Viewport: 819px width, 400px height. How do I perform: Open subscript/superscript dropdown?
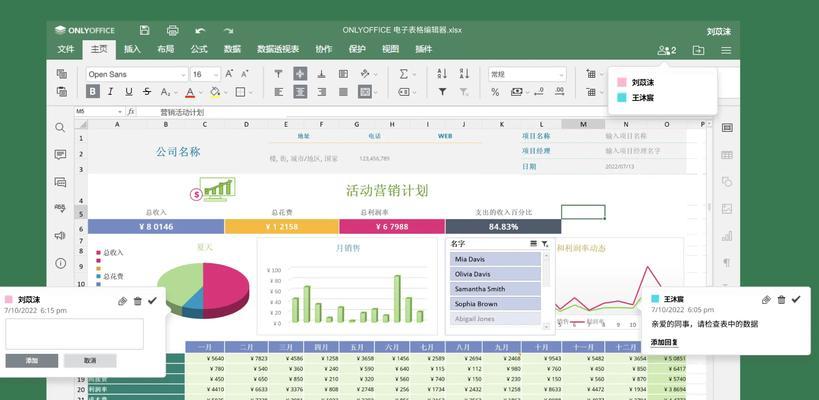(167, 92)
